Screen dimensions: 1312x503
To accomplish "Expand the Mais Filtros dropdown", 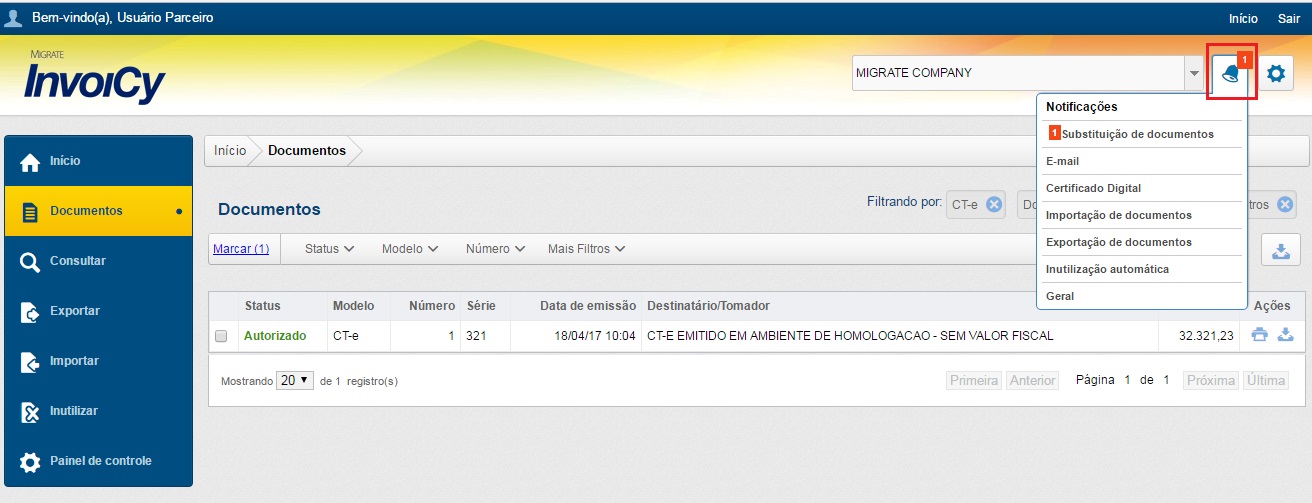I will (x=586, y=249).
